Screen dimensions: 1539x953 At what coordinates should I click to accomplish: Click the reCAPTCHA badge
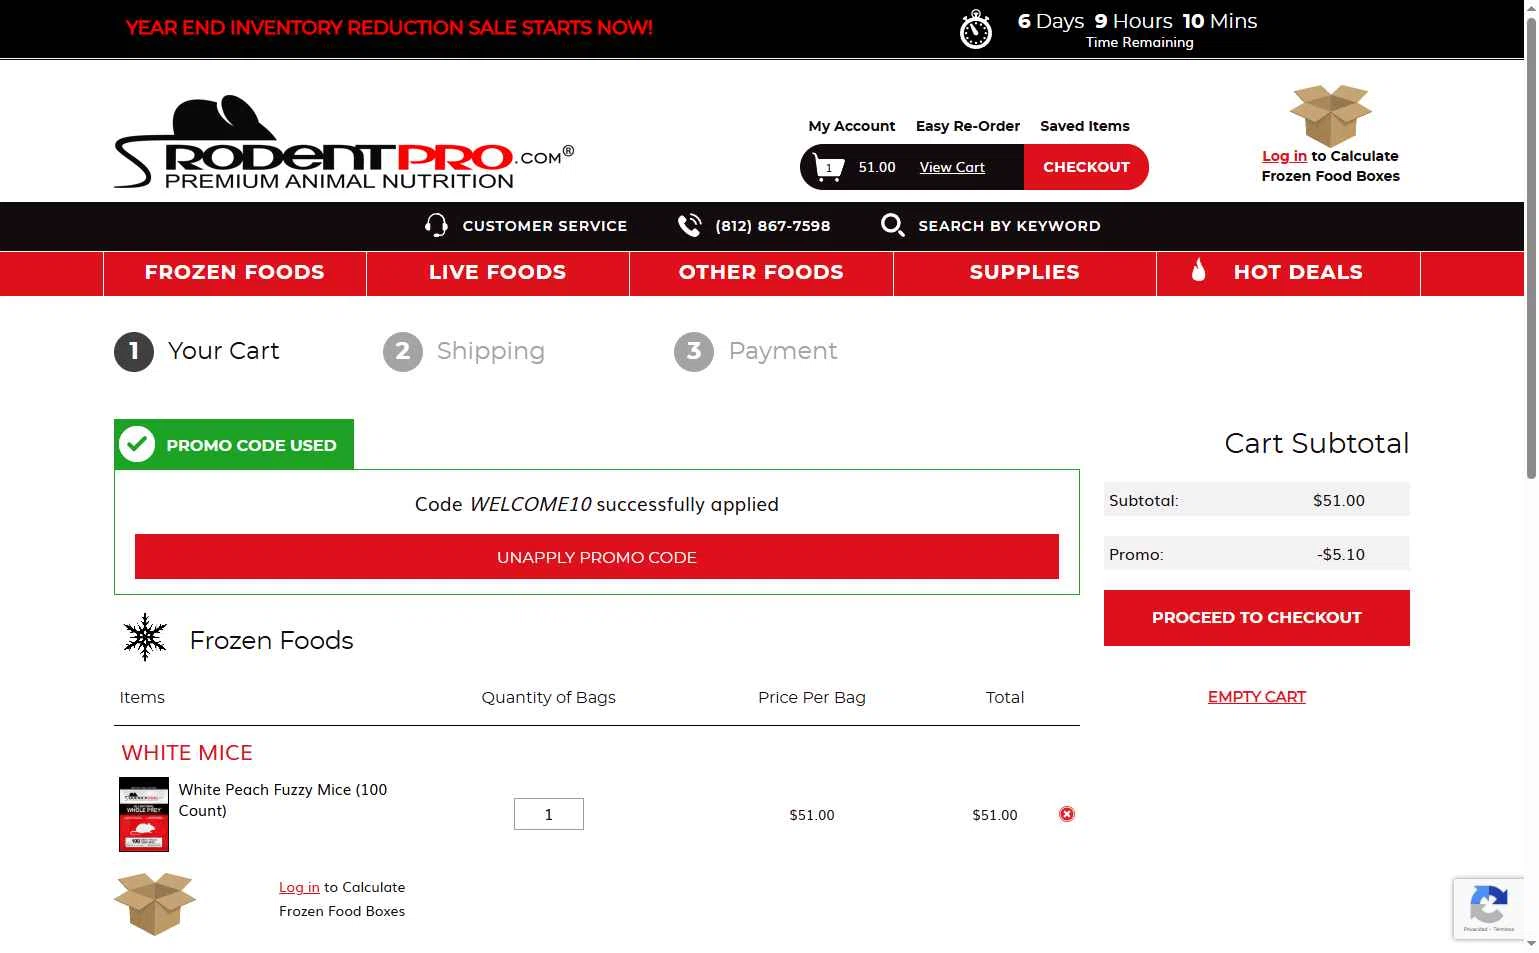click(1488, 908)
